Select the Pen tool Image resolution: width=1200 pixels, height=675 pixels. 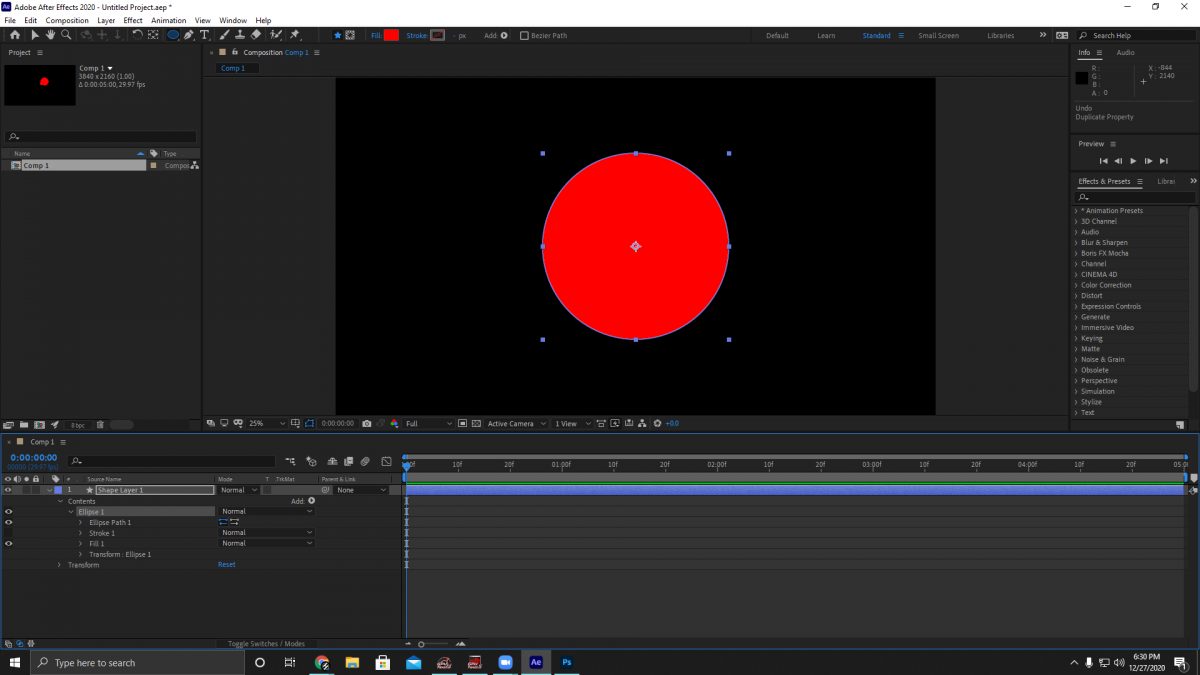click(x=189, y=35)
